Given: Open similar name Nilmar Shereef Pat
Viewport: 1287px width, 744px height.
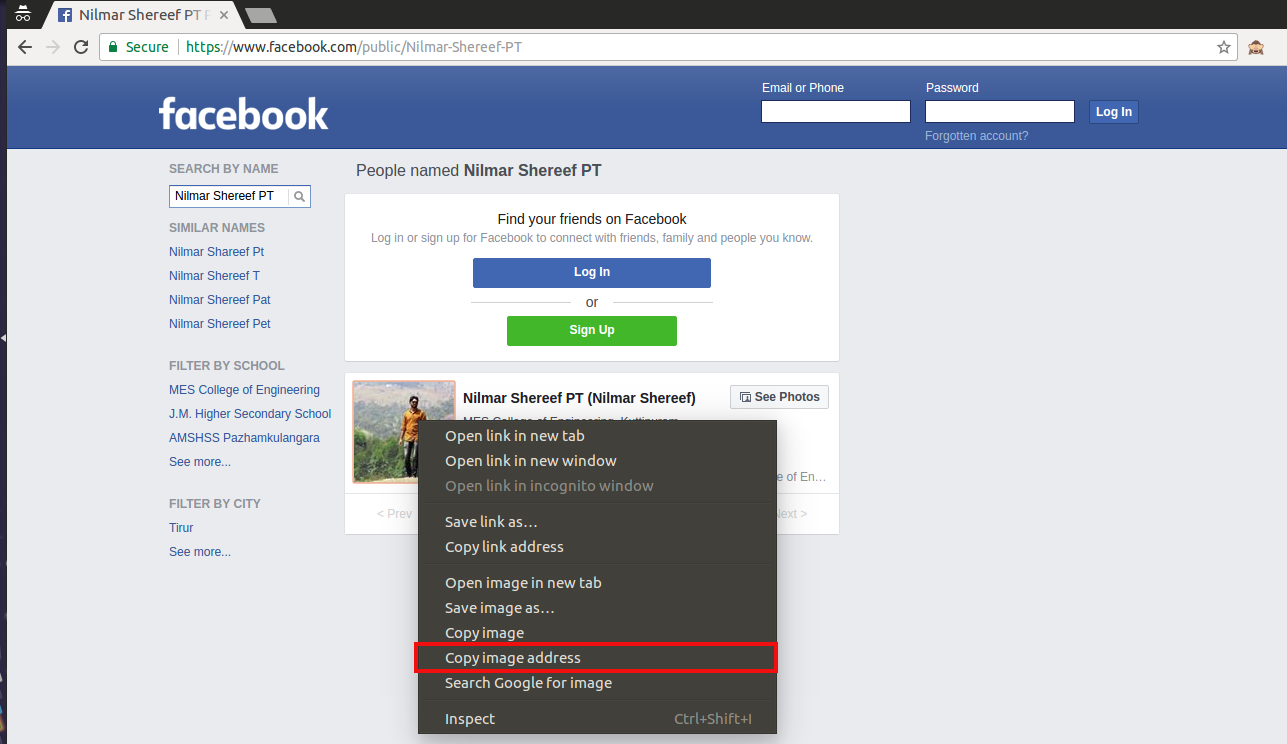Looking at the screenshot, I should pyautogui.click(x=219, y=300).
